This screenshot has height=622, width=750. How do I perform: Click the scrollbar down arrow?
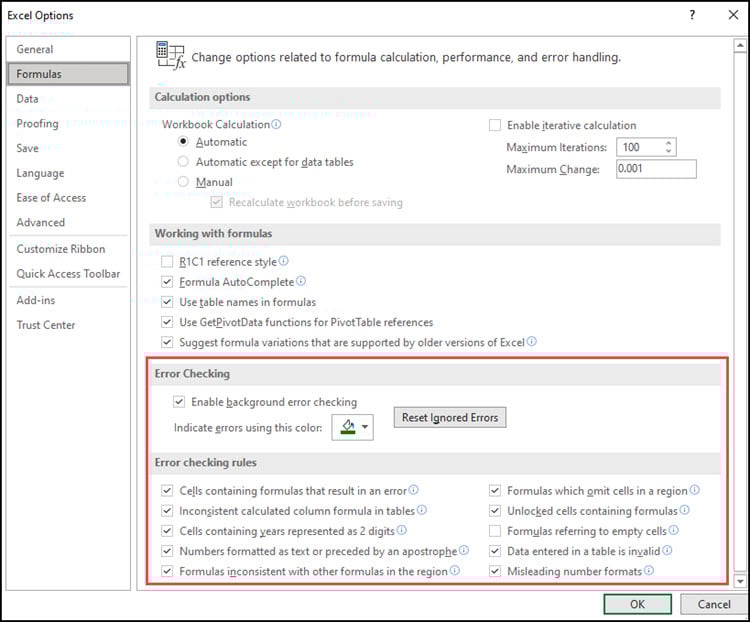point(740,581)
